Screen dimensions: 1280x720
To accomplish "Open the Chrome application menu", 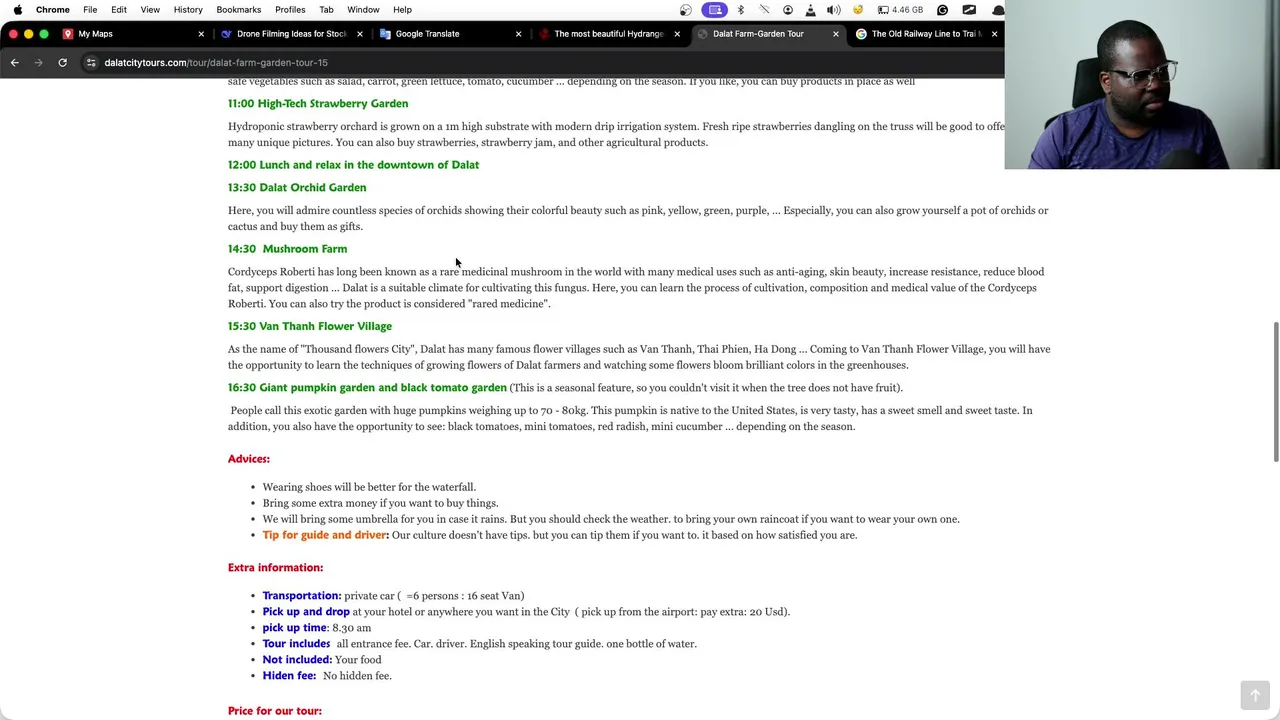I will (x=53, y=10).
